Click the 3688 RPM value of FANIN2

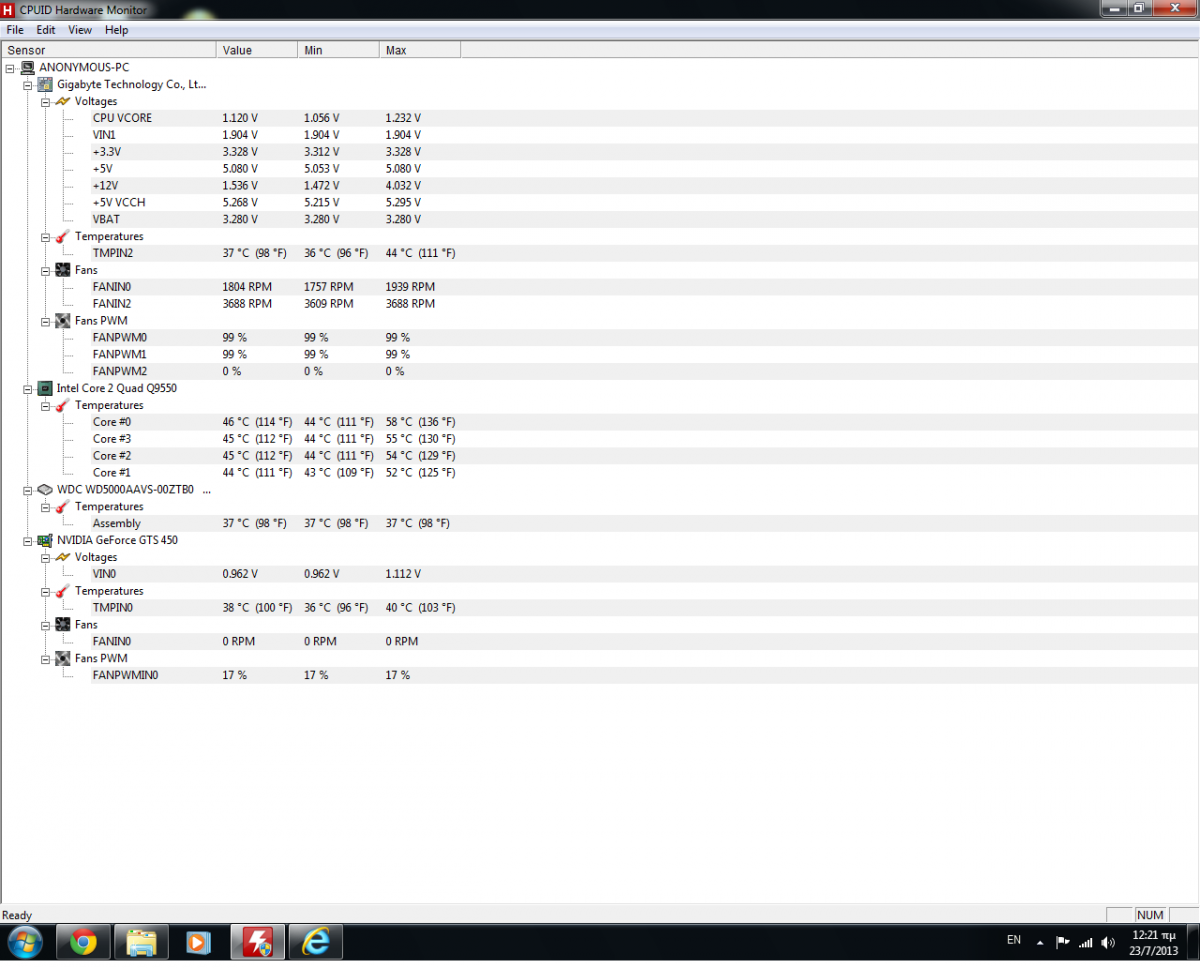(x=247, y=303)
